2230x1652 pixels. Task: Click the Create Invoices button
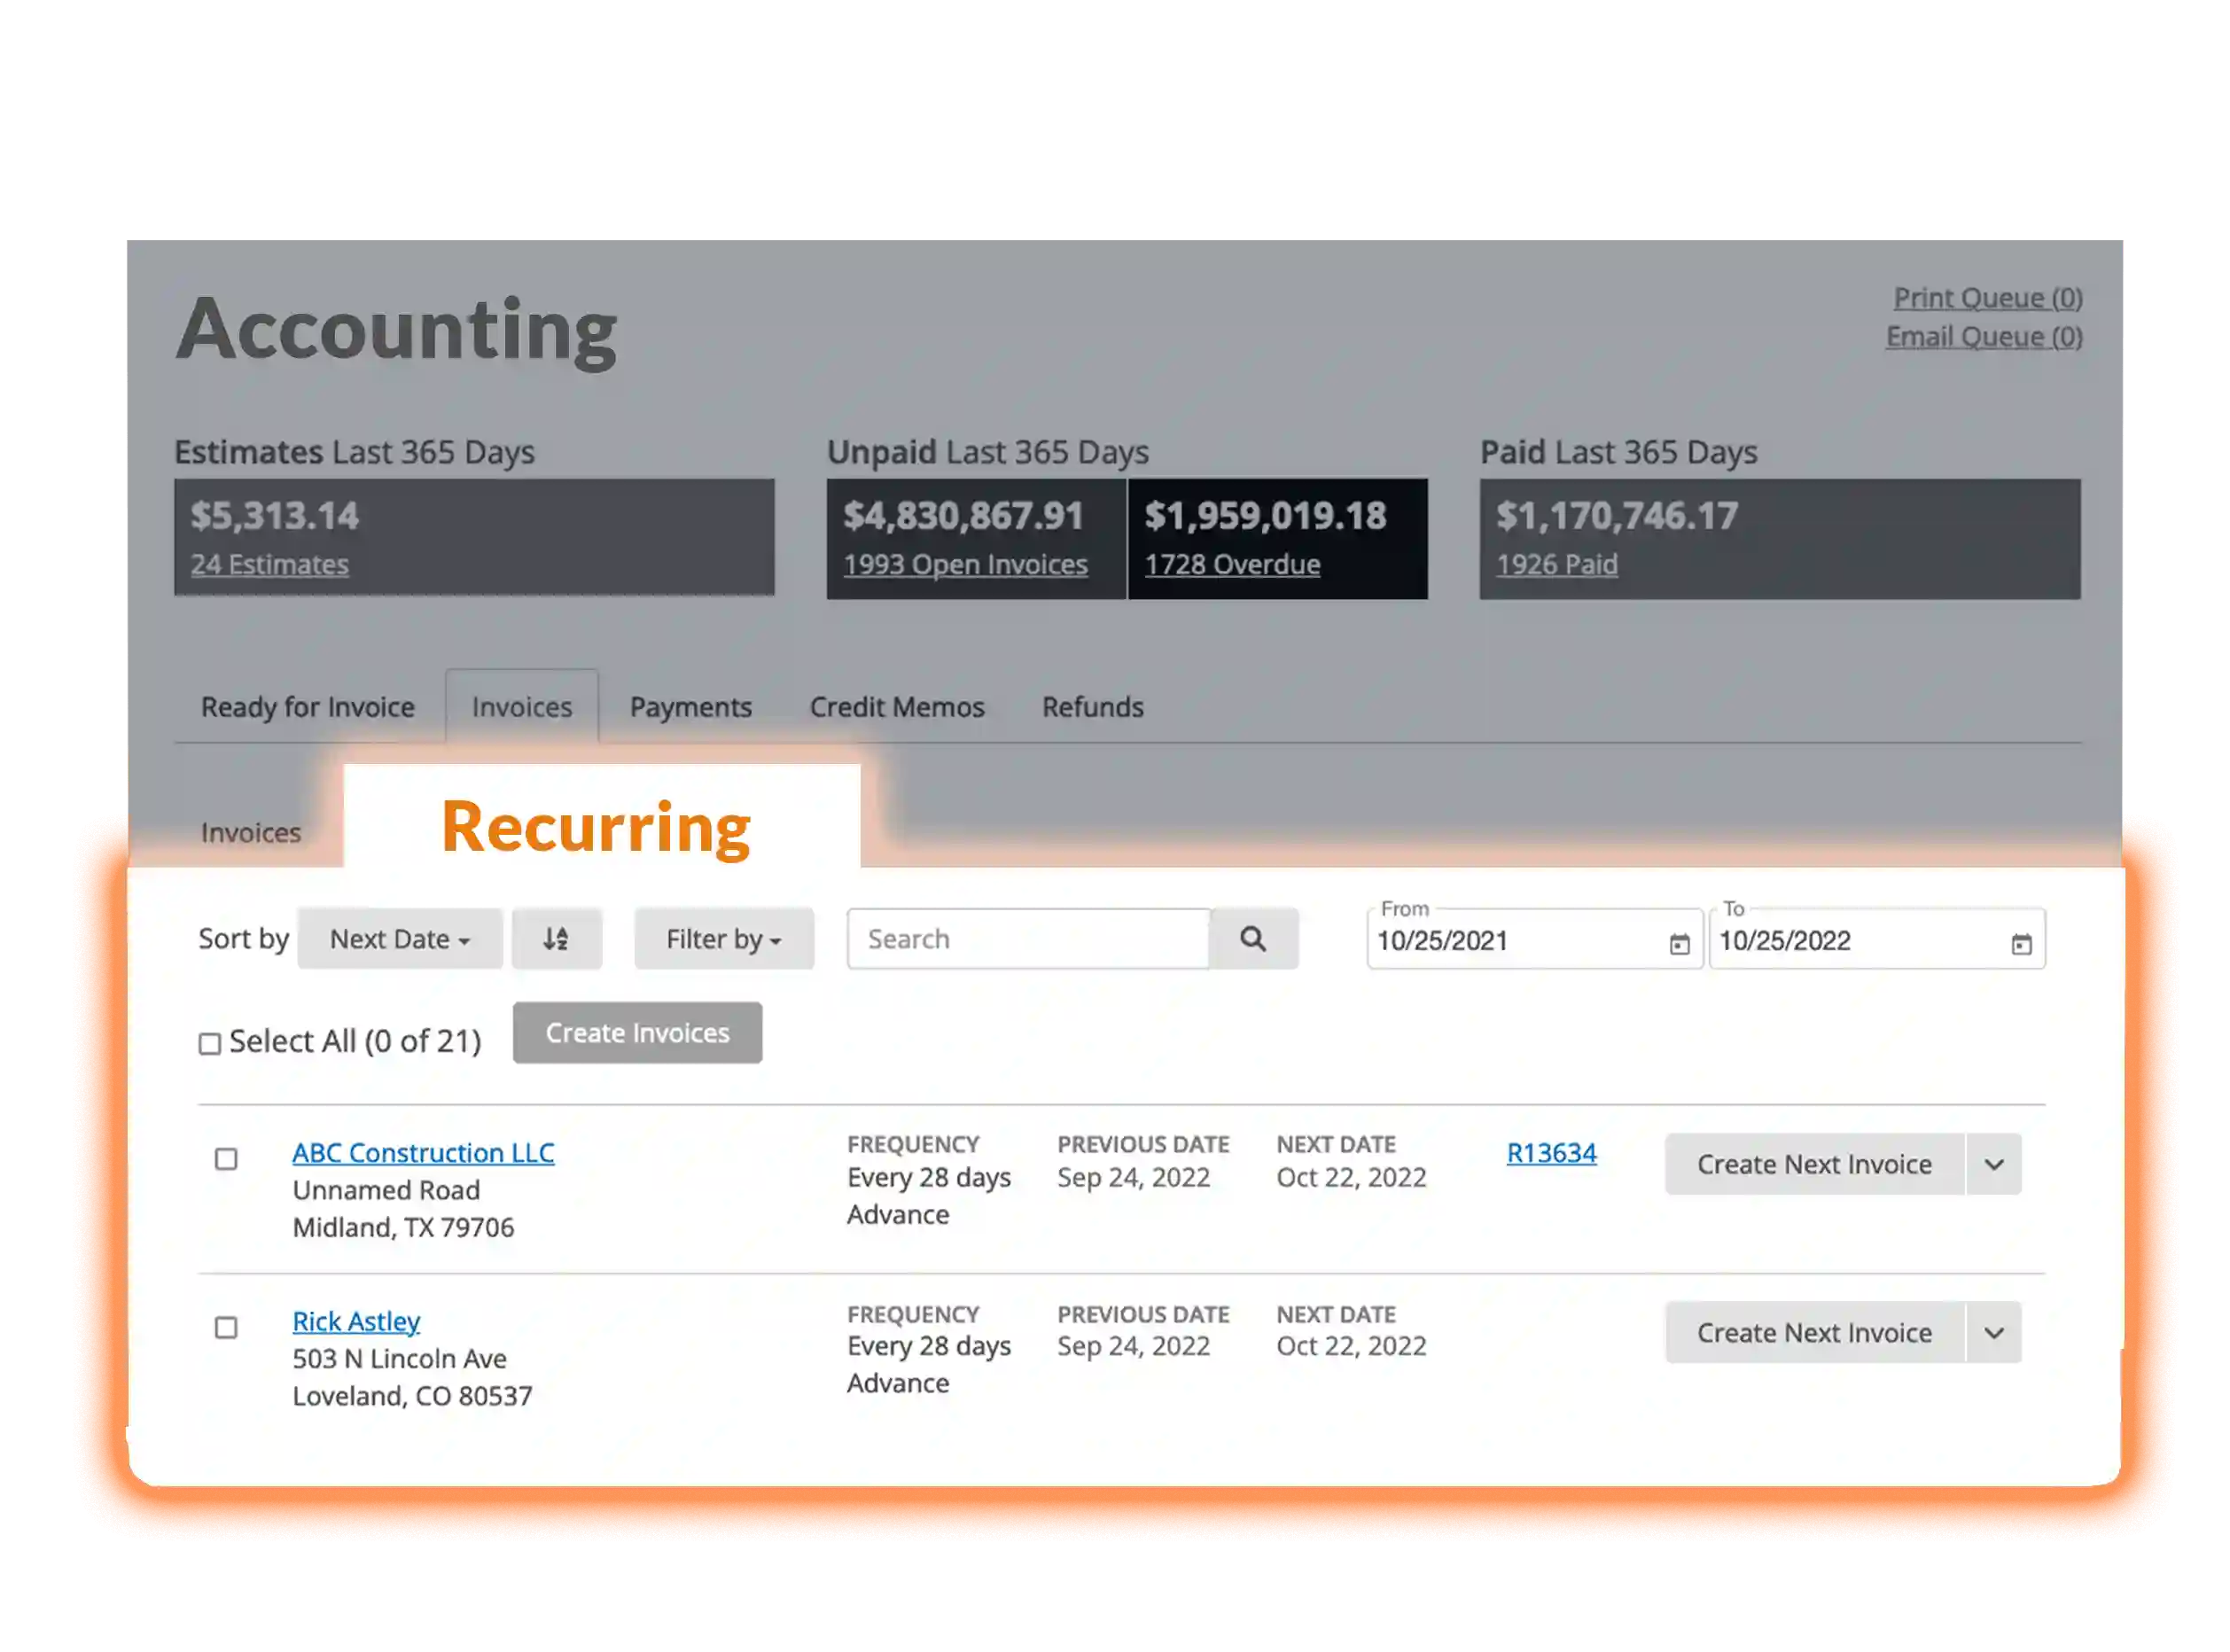637,1032
